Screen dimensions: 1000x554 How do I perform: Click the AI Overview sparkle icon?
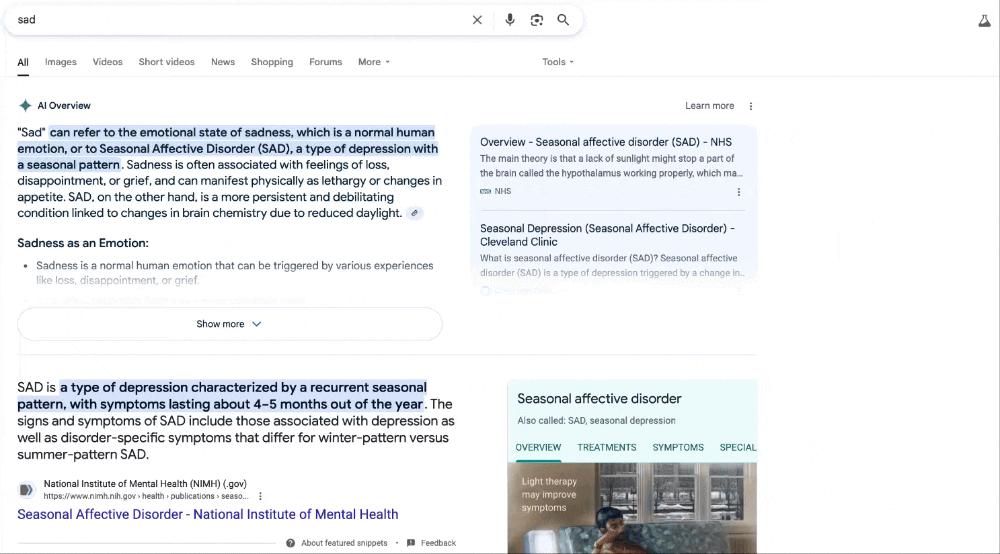25,106
